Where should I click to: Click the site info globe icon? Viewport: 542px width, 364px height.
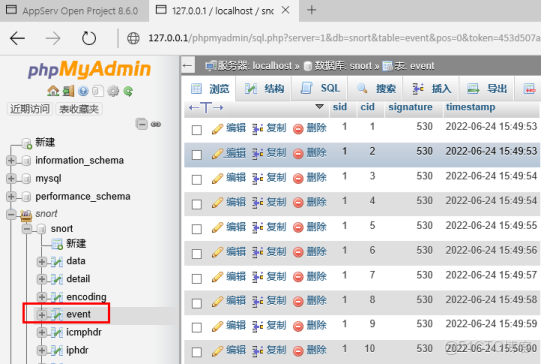pos(133,38)
